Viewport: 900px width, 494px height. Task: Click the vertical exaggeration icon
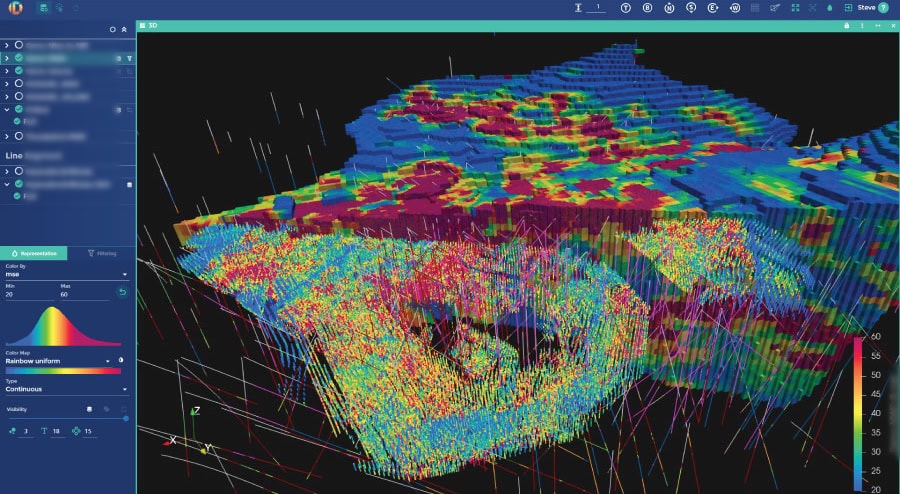[x=578, y=8]
